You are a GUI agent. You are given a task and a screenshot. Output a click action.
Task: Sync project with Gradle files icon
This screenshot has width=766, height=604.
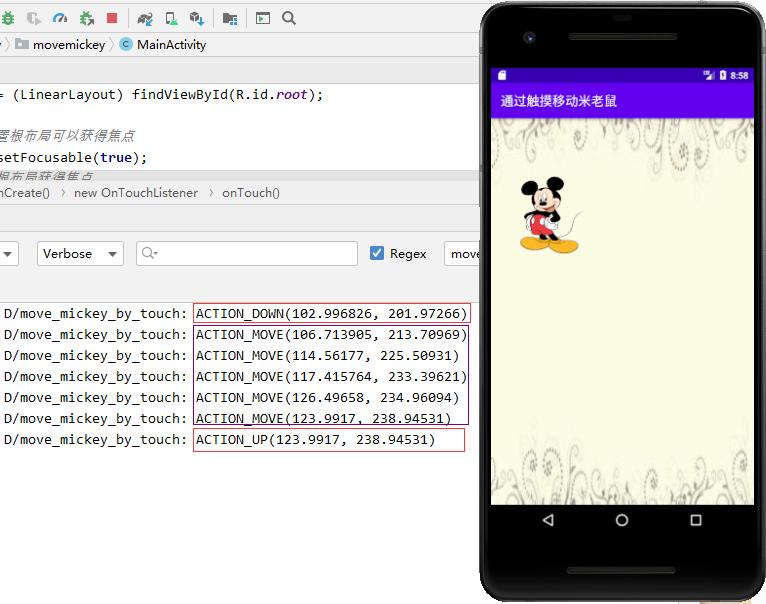coord(145,19)
